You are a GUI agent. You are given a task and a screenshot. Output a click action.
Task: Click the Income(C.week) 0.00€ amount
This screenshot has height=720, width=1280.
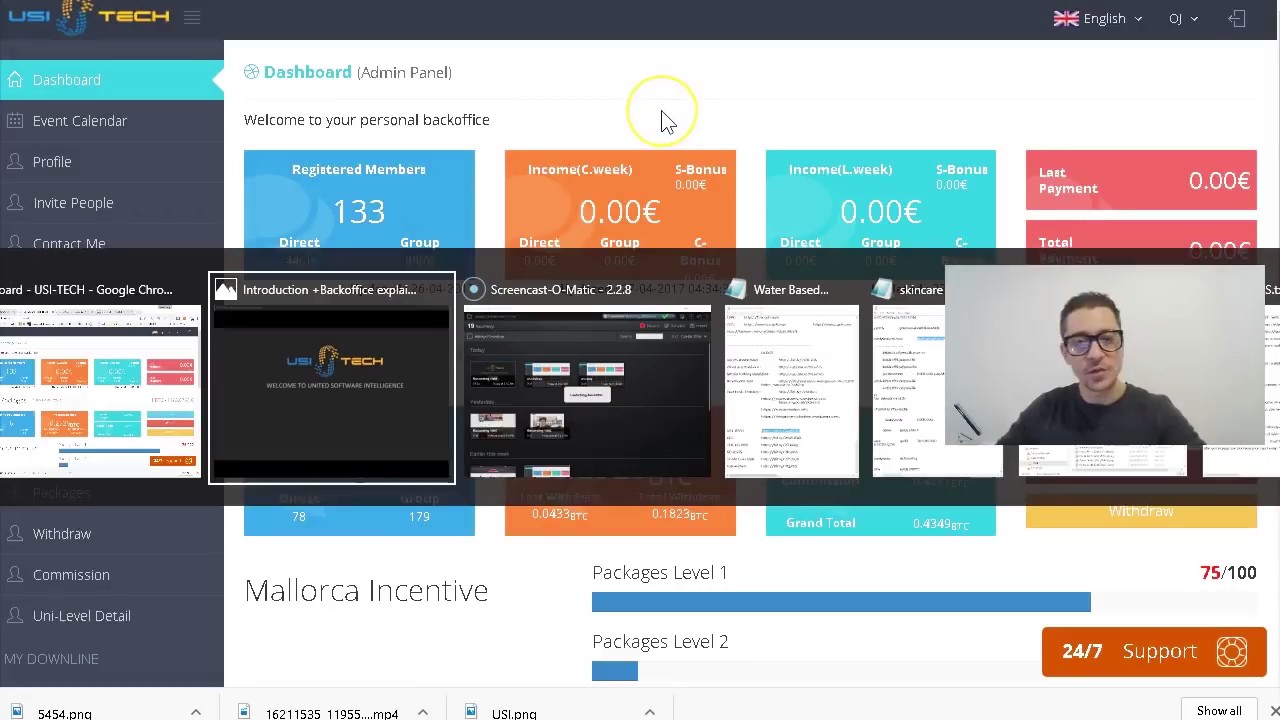pos(619,212)
